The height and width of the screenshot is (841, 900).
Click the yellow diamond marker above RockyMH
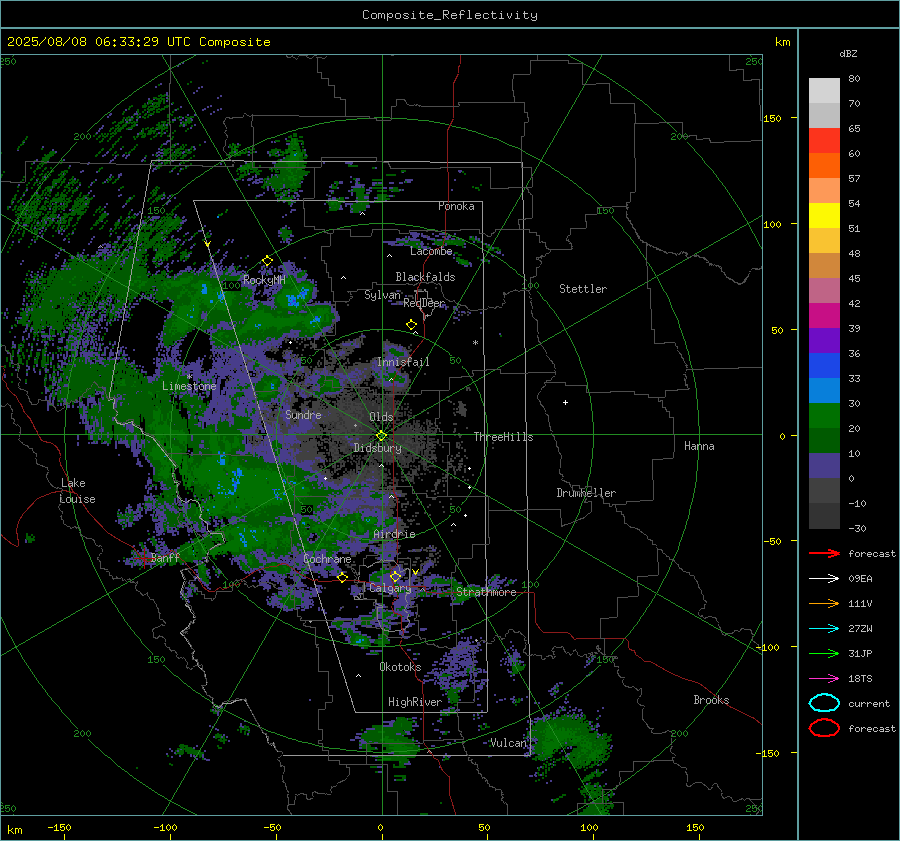click(267, 261)
